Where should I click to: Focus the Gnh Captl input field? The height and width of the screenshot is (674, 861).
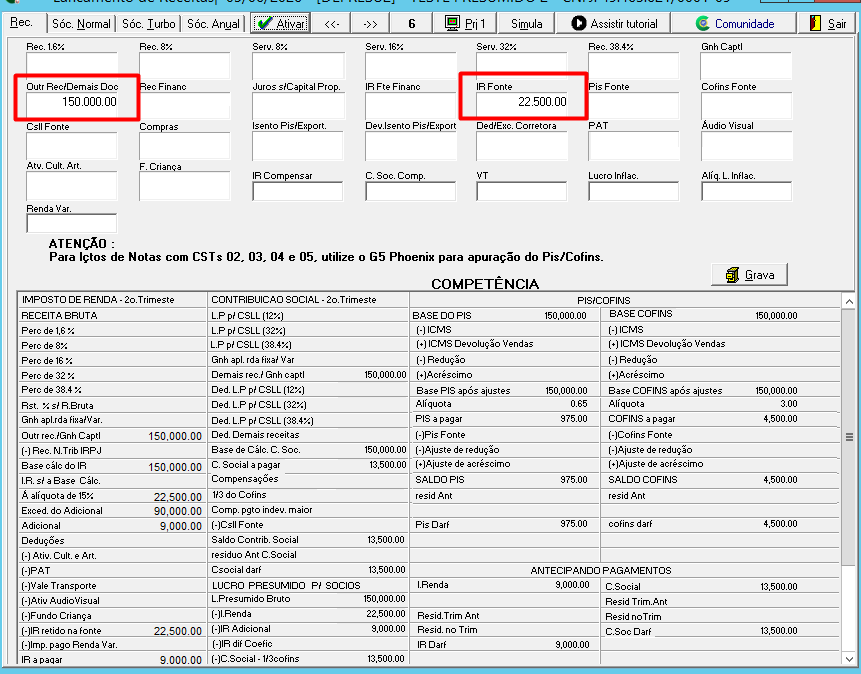point(746,65)
